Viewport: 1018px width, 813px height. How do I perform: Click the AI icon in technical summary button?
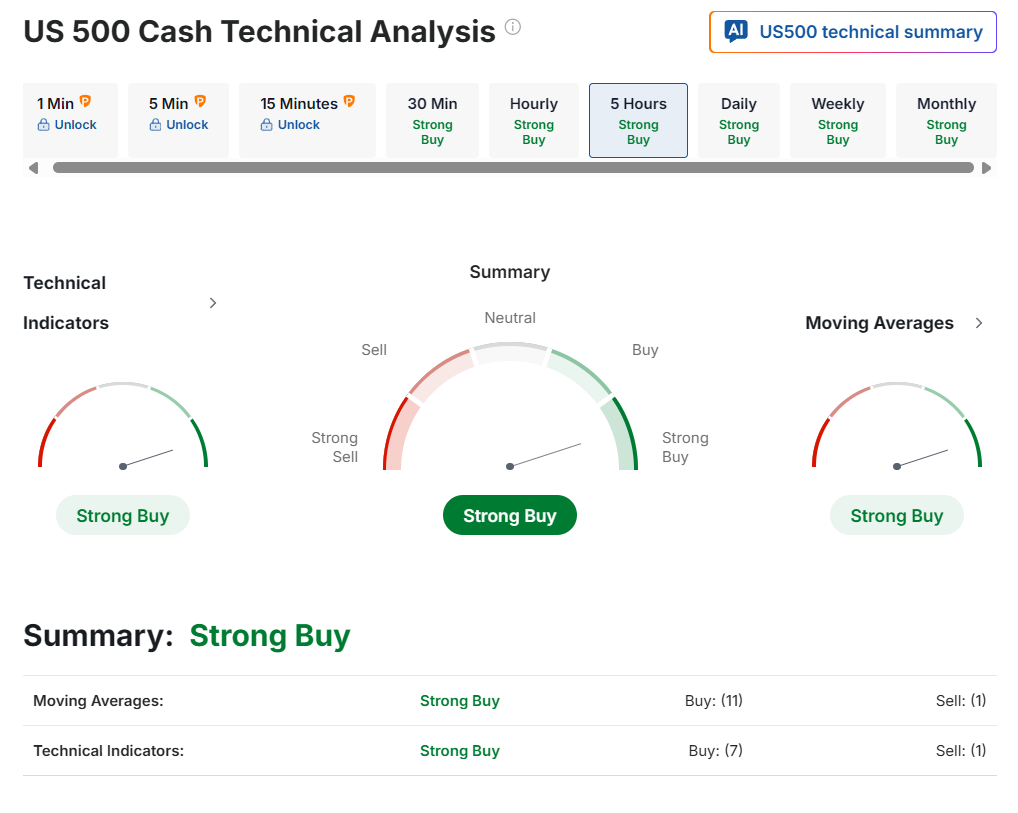pos(736,31)
